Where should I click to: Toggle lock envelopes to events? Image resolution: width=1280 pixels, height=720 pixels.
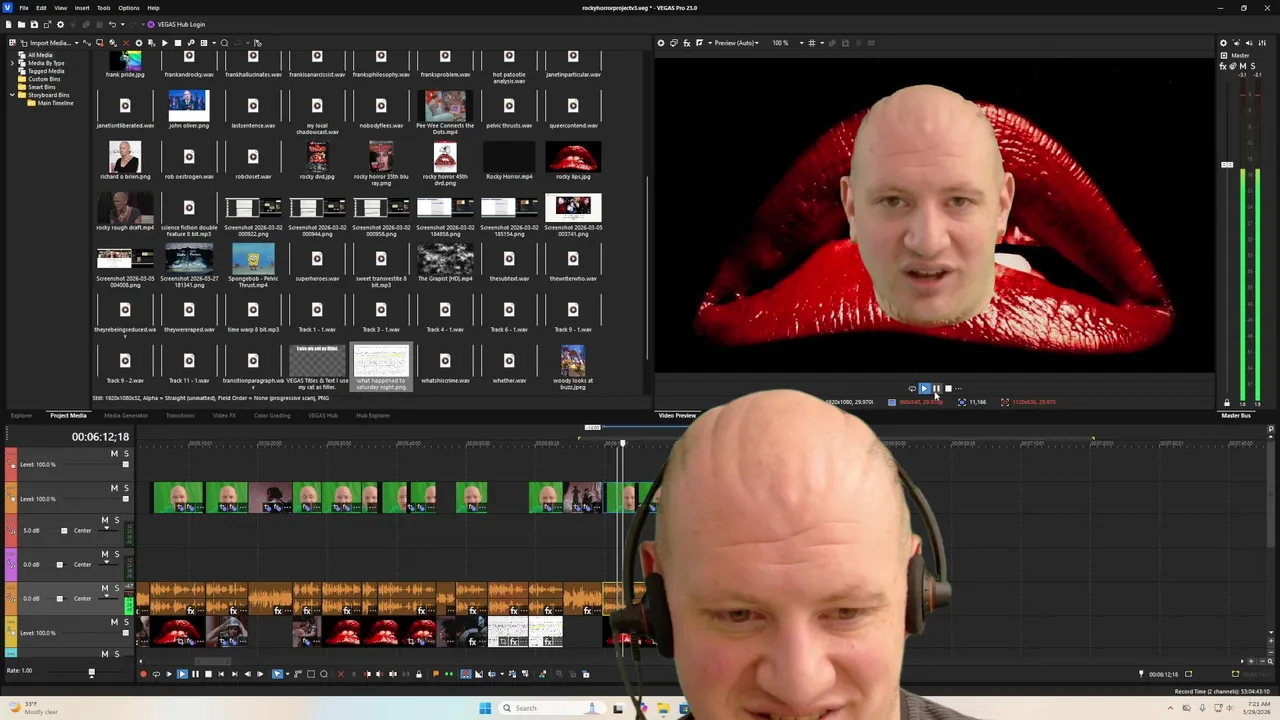[x=512, y=674]
